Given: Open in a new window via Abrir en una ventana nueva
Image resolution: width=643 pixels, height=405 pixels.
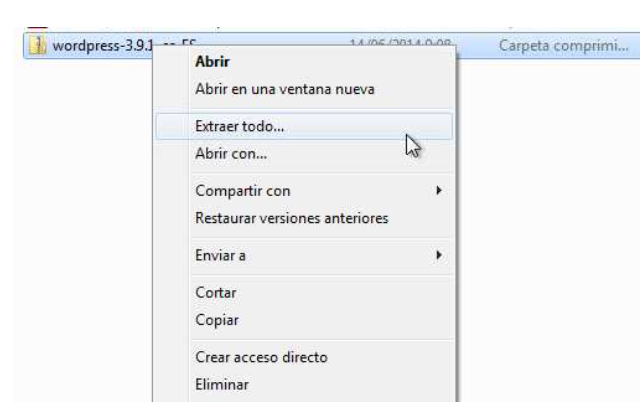Looking at the screenshot, I should pos(285,89).
